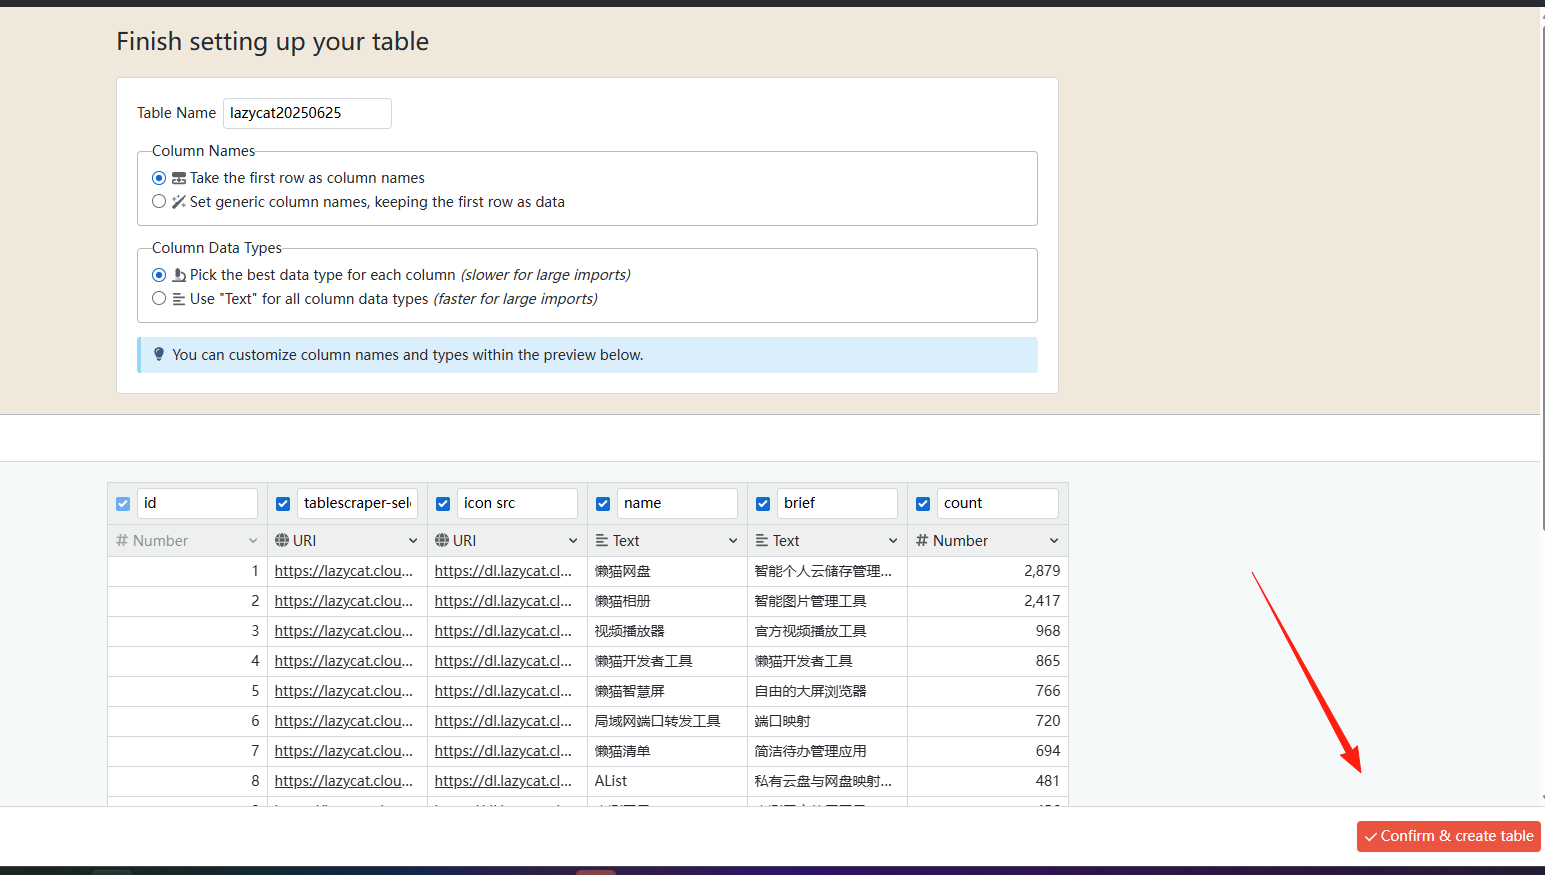Edit the id column name field
This screenshot has height=875, width=1545.
point(197,503)
